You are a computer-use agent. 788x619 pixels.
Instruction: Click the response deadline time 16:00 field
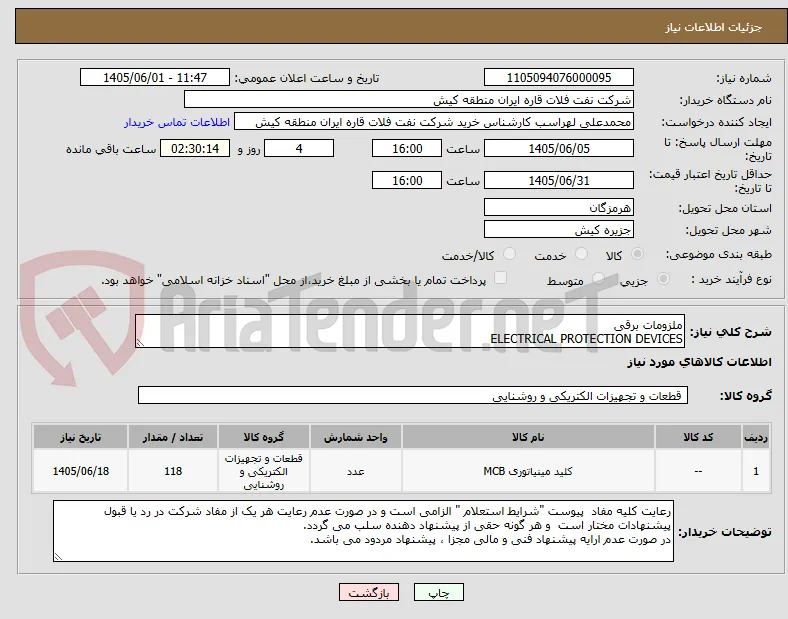tap(407, 149)
